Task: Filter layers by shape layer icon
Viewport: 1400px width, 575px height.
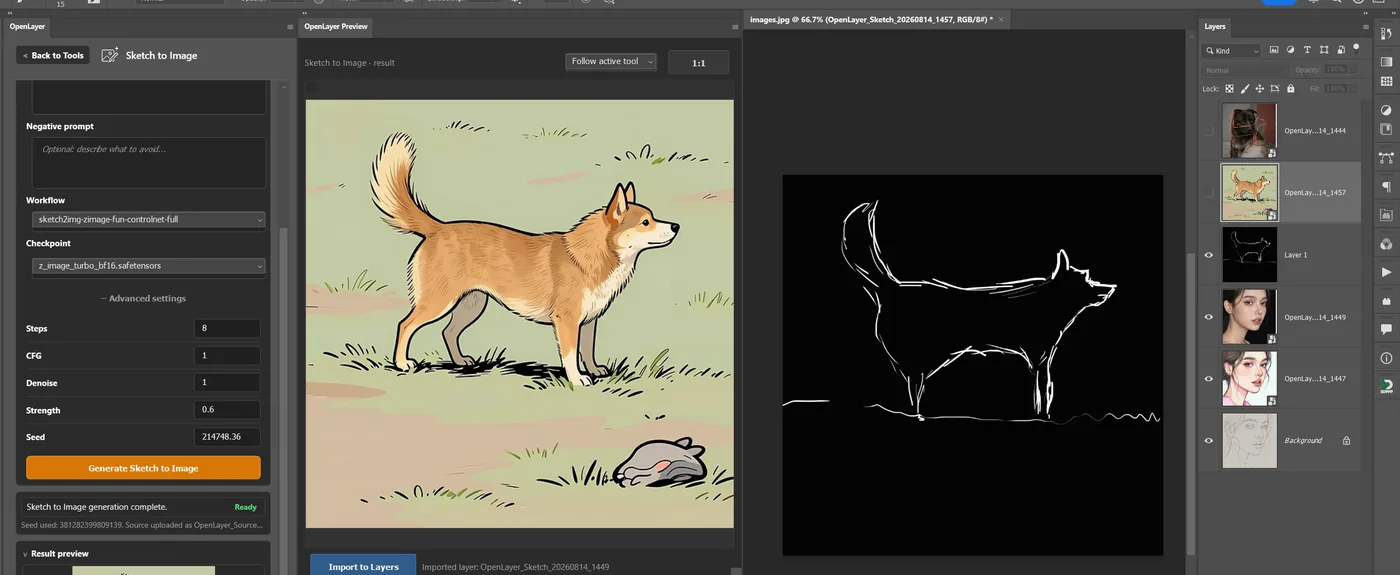Action: point(1324,50)
